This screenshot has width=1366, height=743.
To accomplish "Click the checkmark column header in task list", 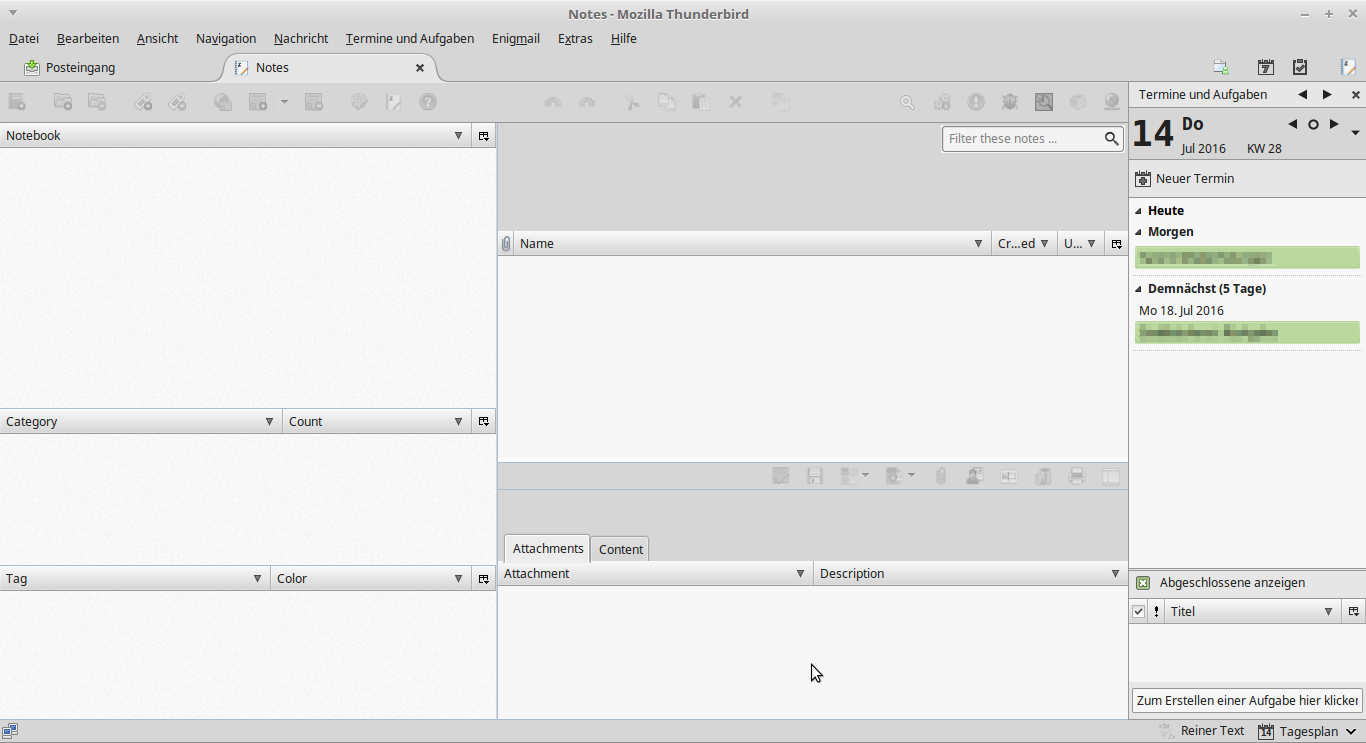I will point(1138,612).
